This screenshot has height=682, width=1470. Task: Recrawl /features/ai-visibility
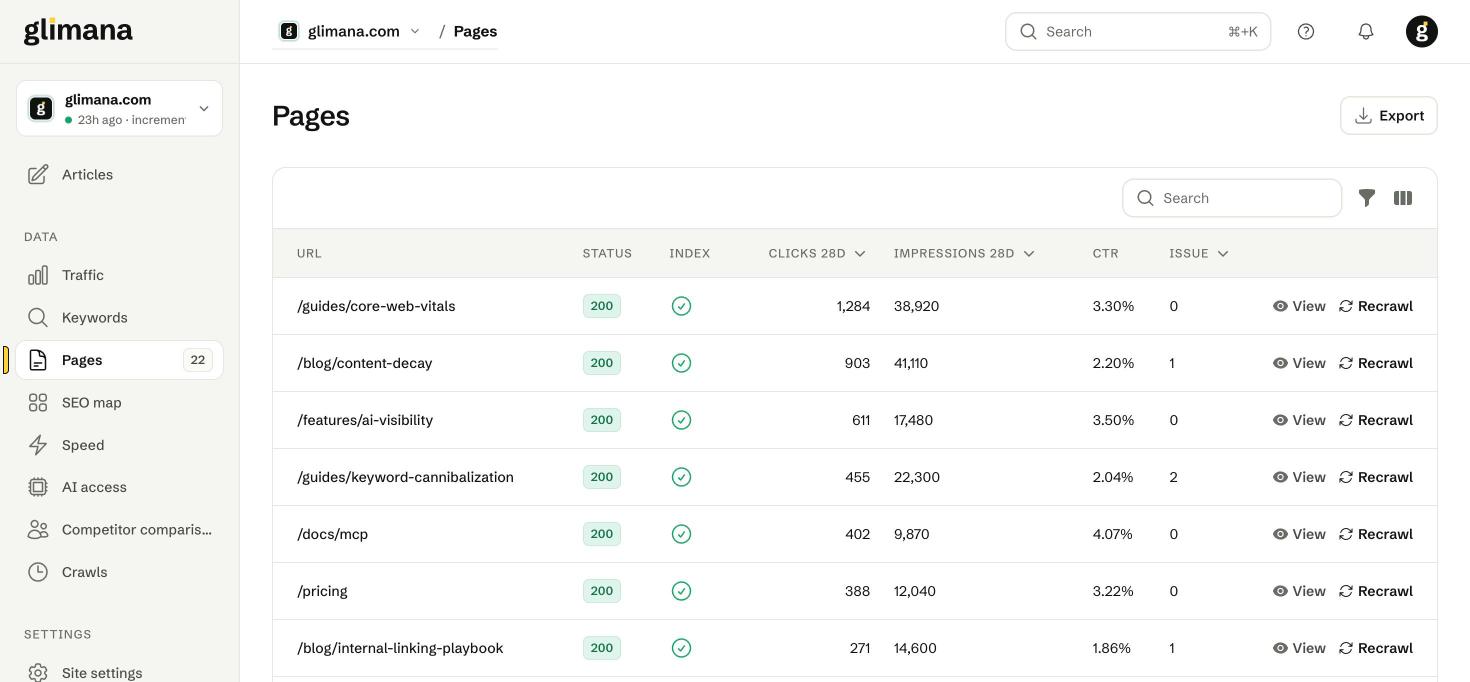tap(1376, 420)
